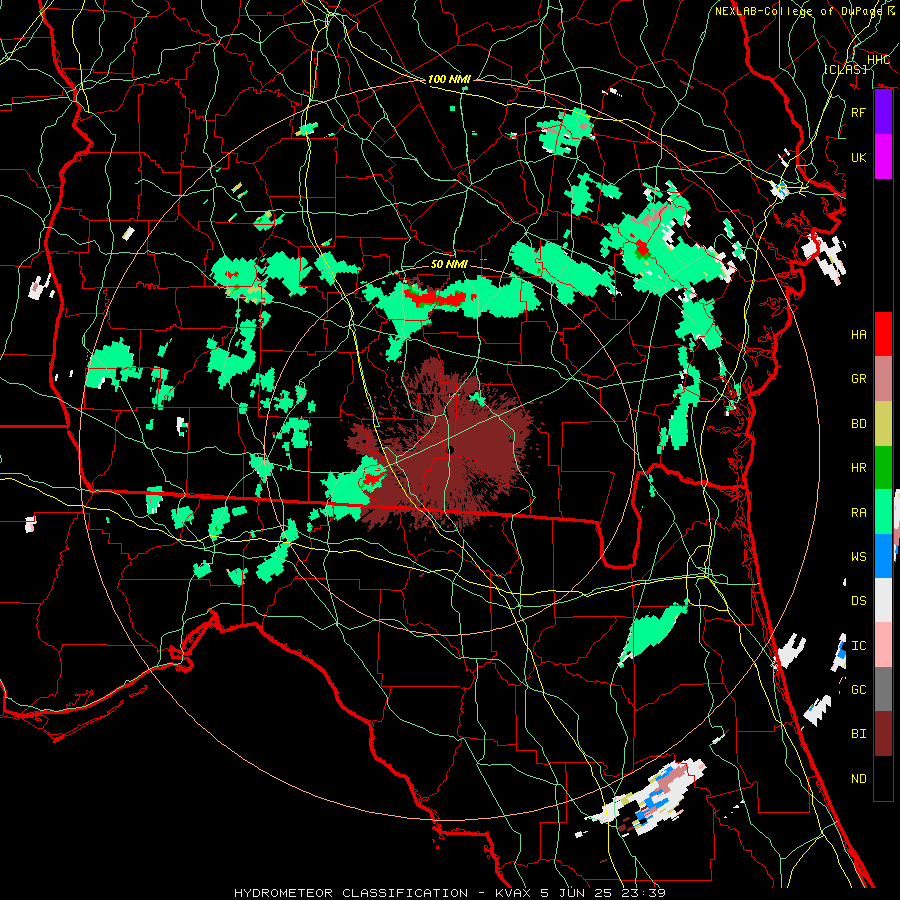Click the BI legend label

click(x=859, y=733)
